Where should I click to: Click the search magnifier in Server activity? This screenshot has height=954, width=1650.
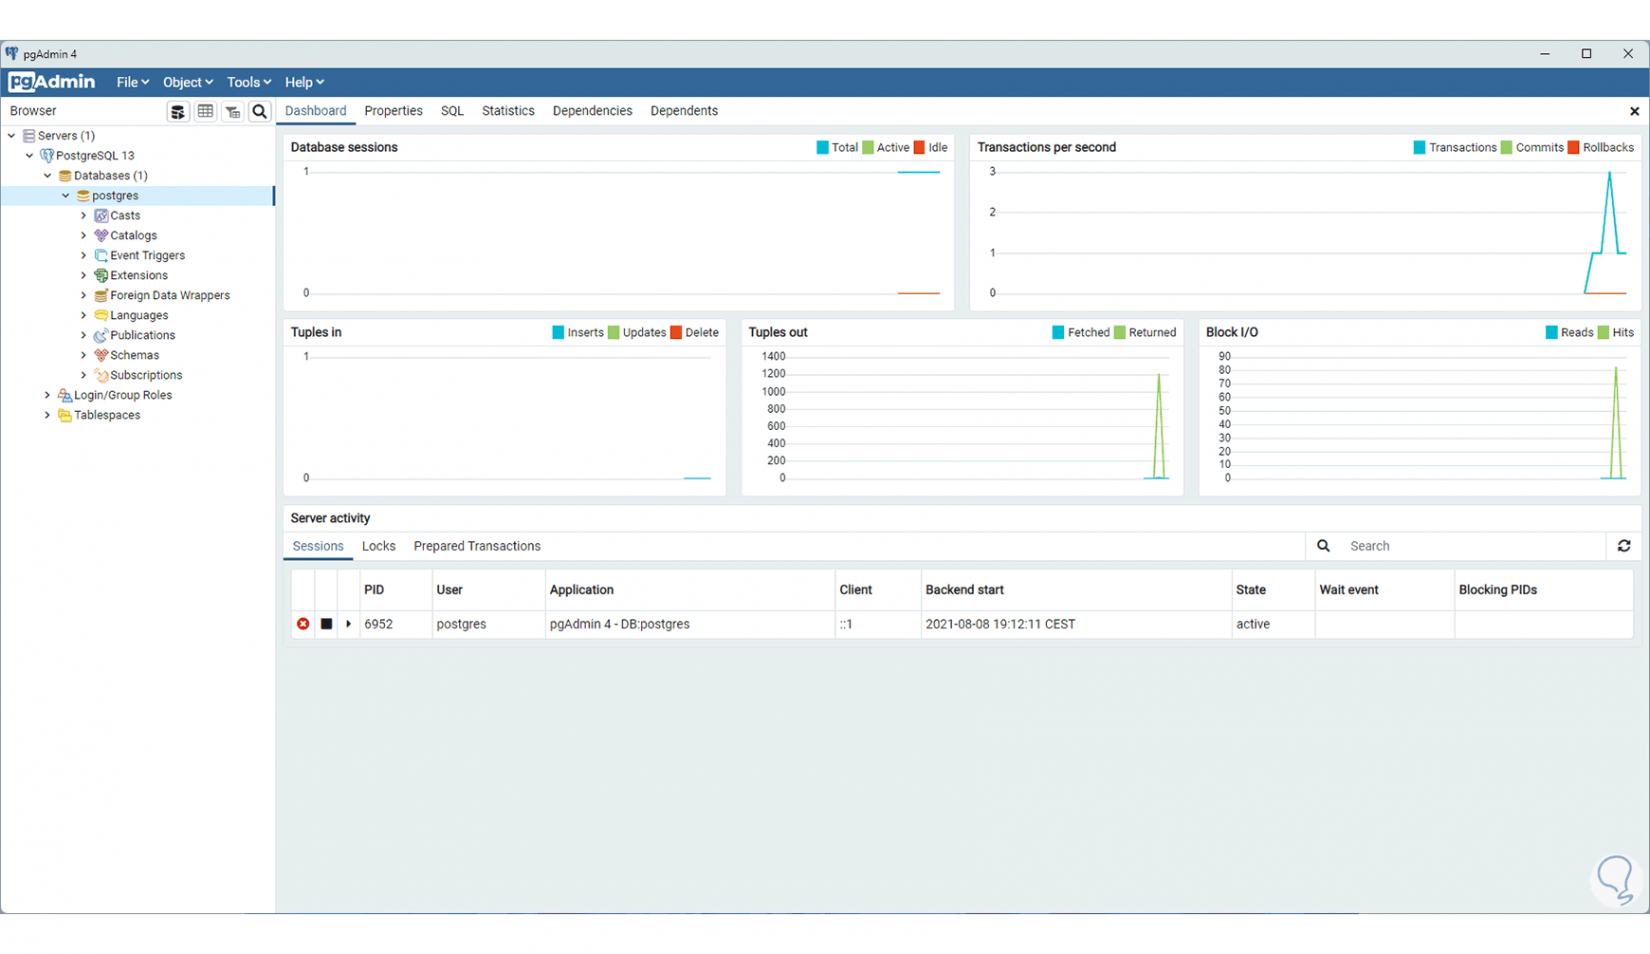click(x=1323, y=546)
